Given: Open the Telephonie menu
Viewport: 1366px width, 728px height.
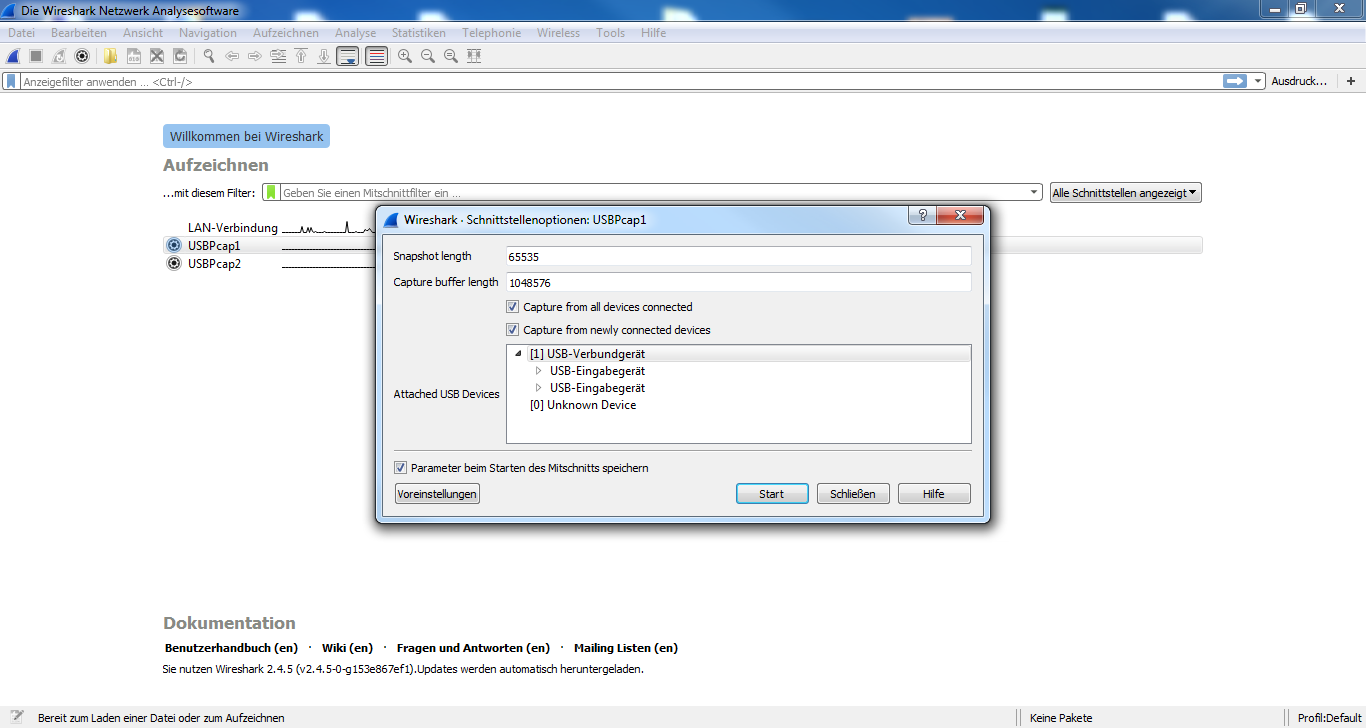Looking at the screenshot, I should (491, 33).
